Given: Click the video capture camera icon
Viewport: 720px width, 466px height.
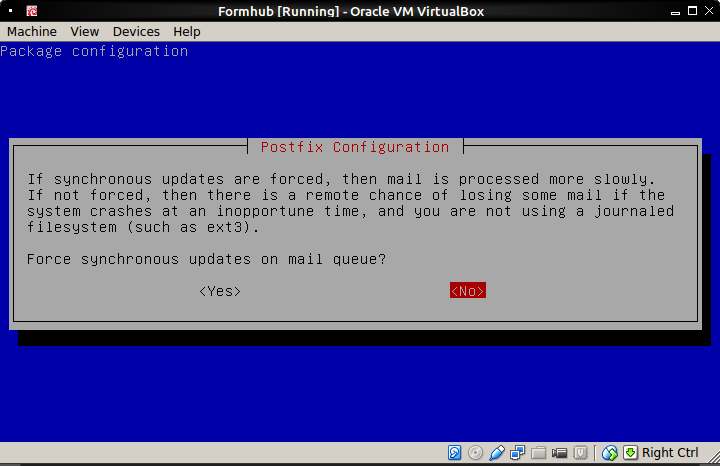Looking at the screenshot, I should tap(559, 454).
